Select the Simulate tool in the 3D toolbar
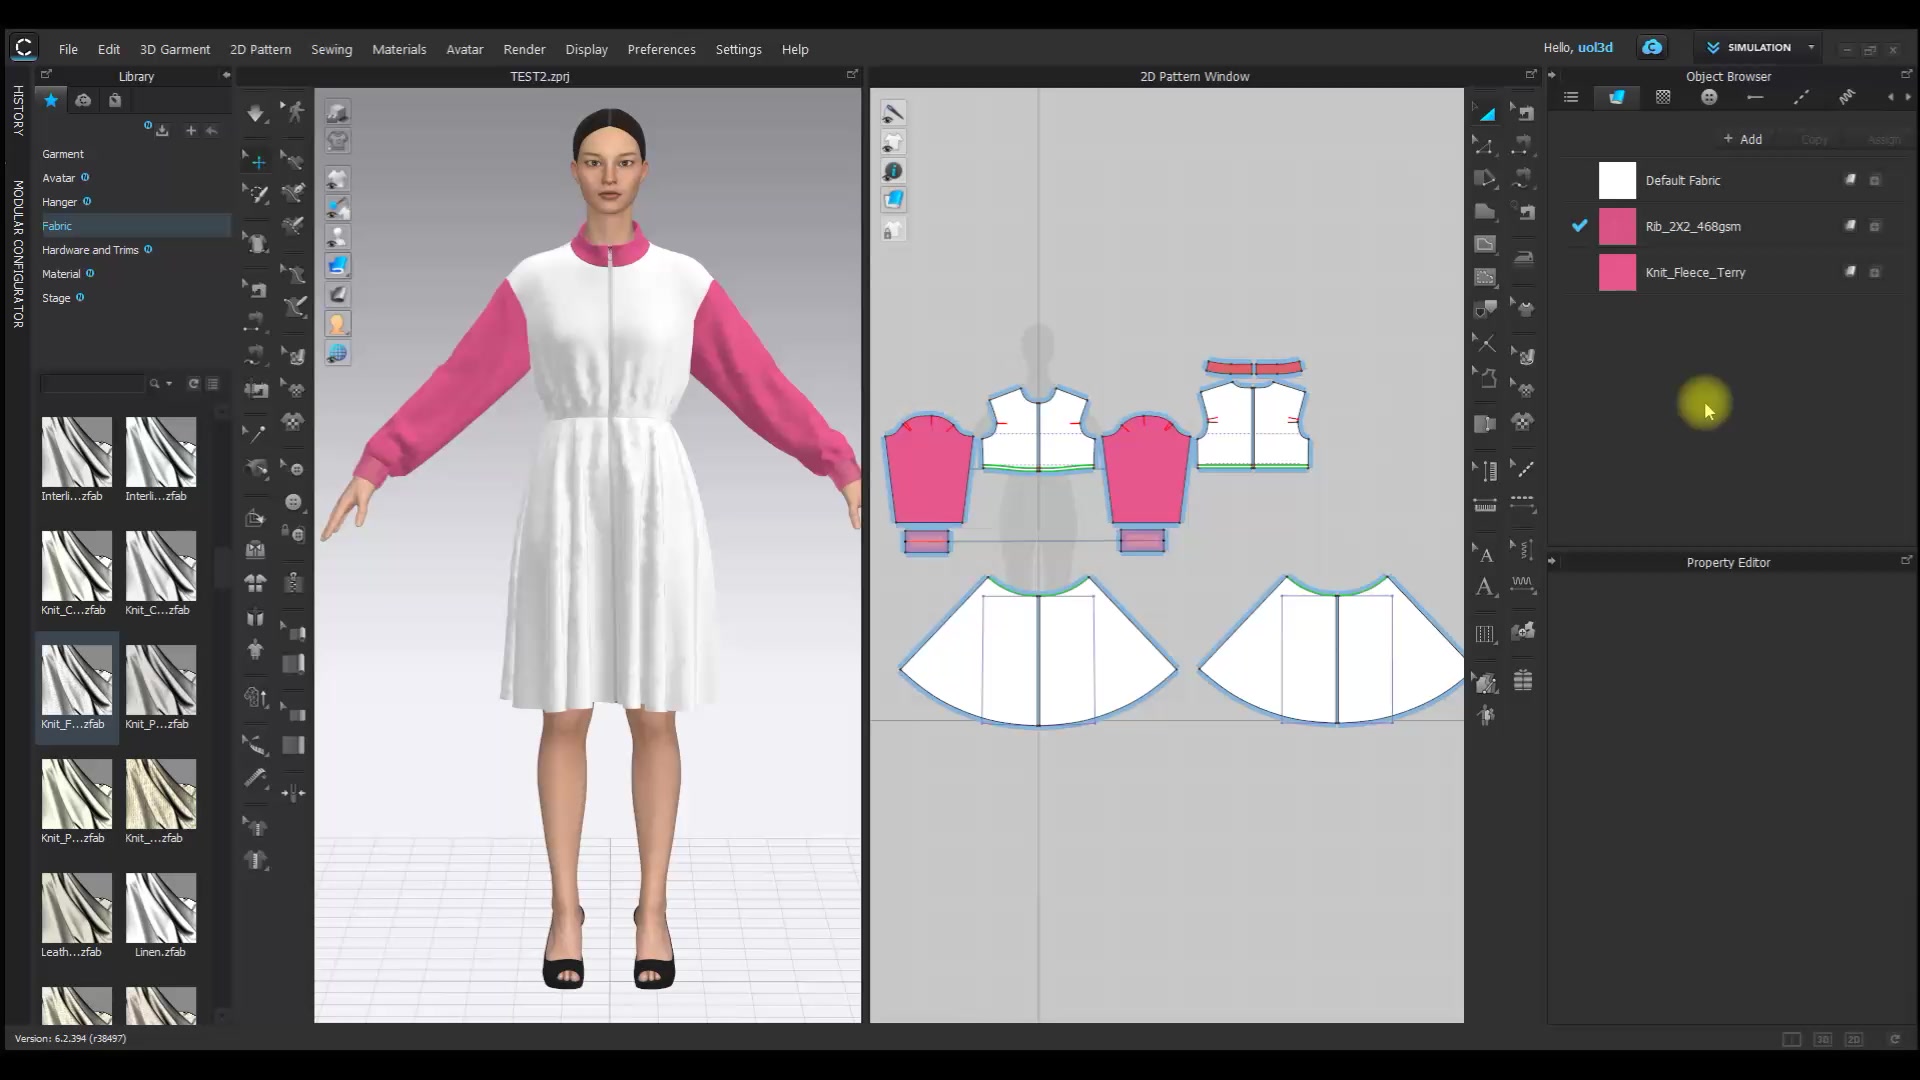 pyautogui.click(x=257, y=113)
